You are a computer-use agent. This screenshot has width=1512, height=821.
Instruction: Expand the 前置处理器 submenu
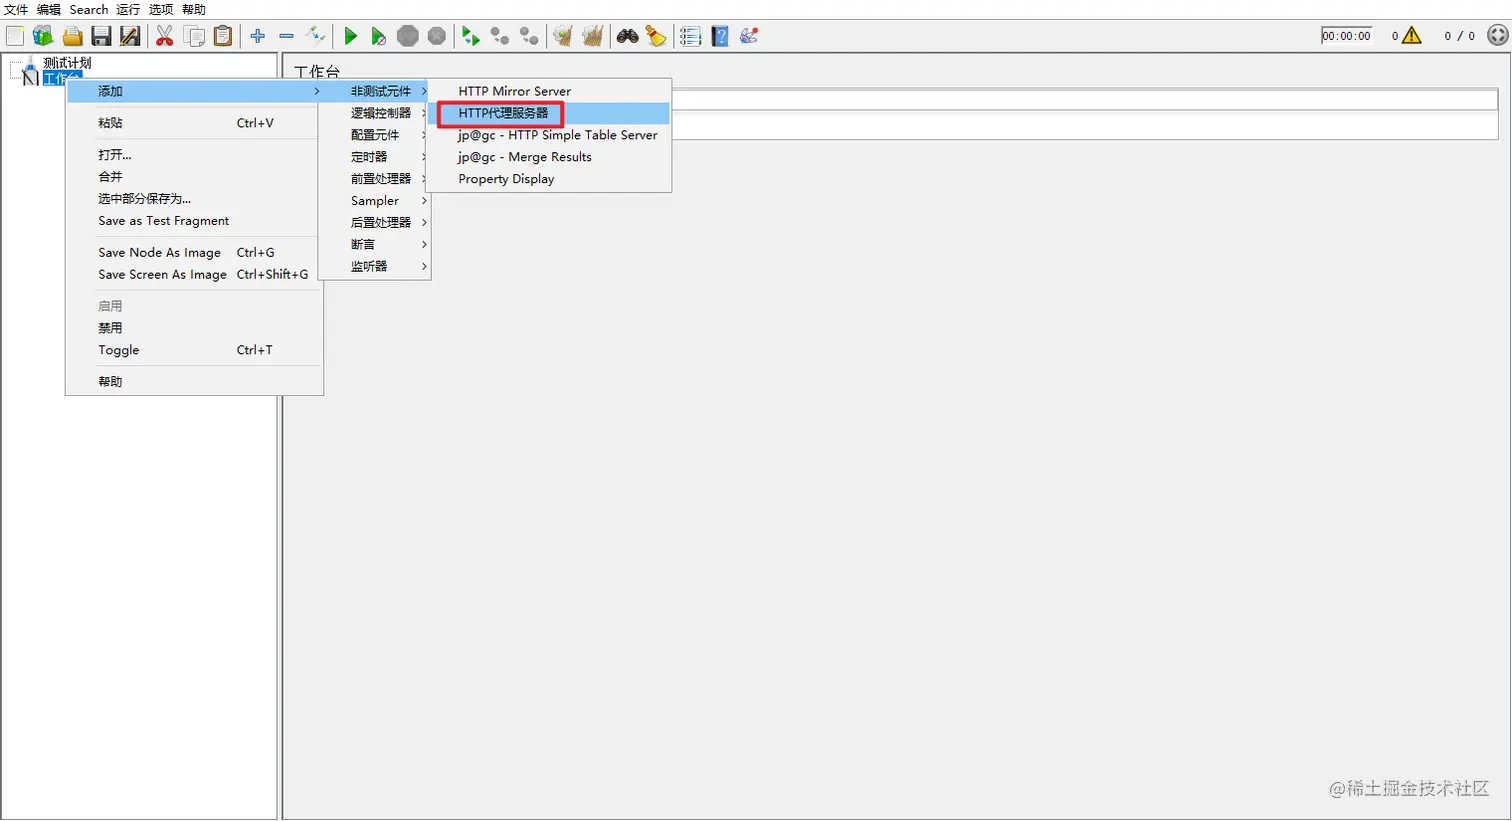(375, 179)
